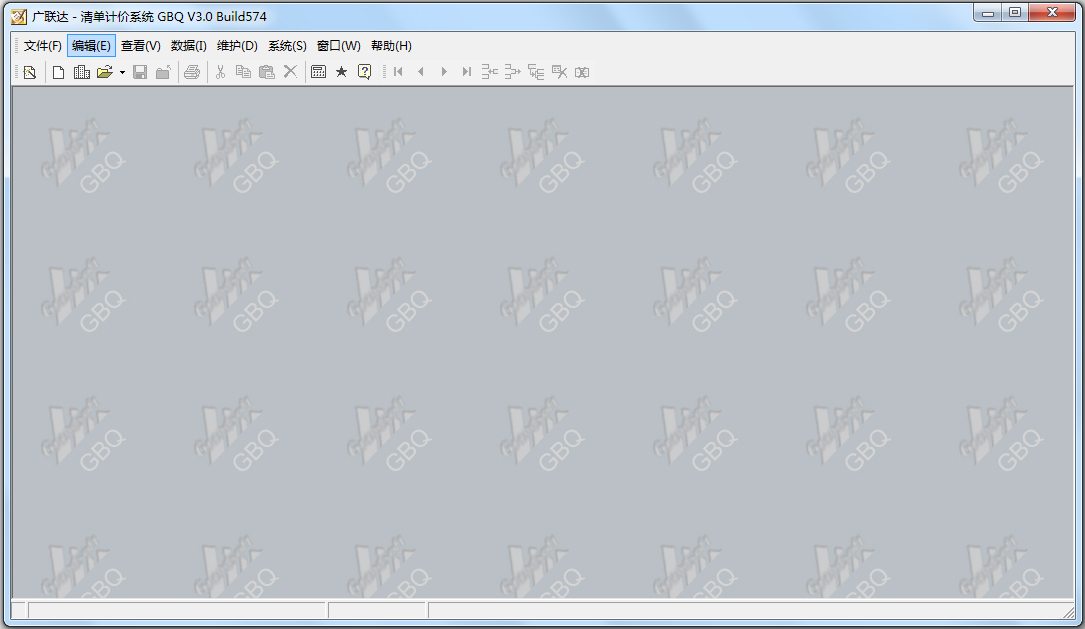Image resolution: width=1085 pixels, height=629 pixels.
Task: Open the 数据(I) menu
Action: [188, 46]
